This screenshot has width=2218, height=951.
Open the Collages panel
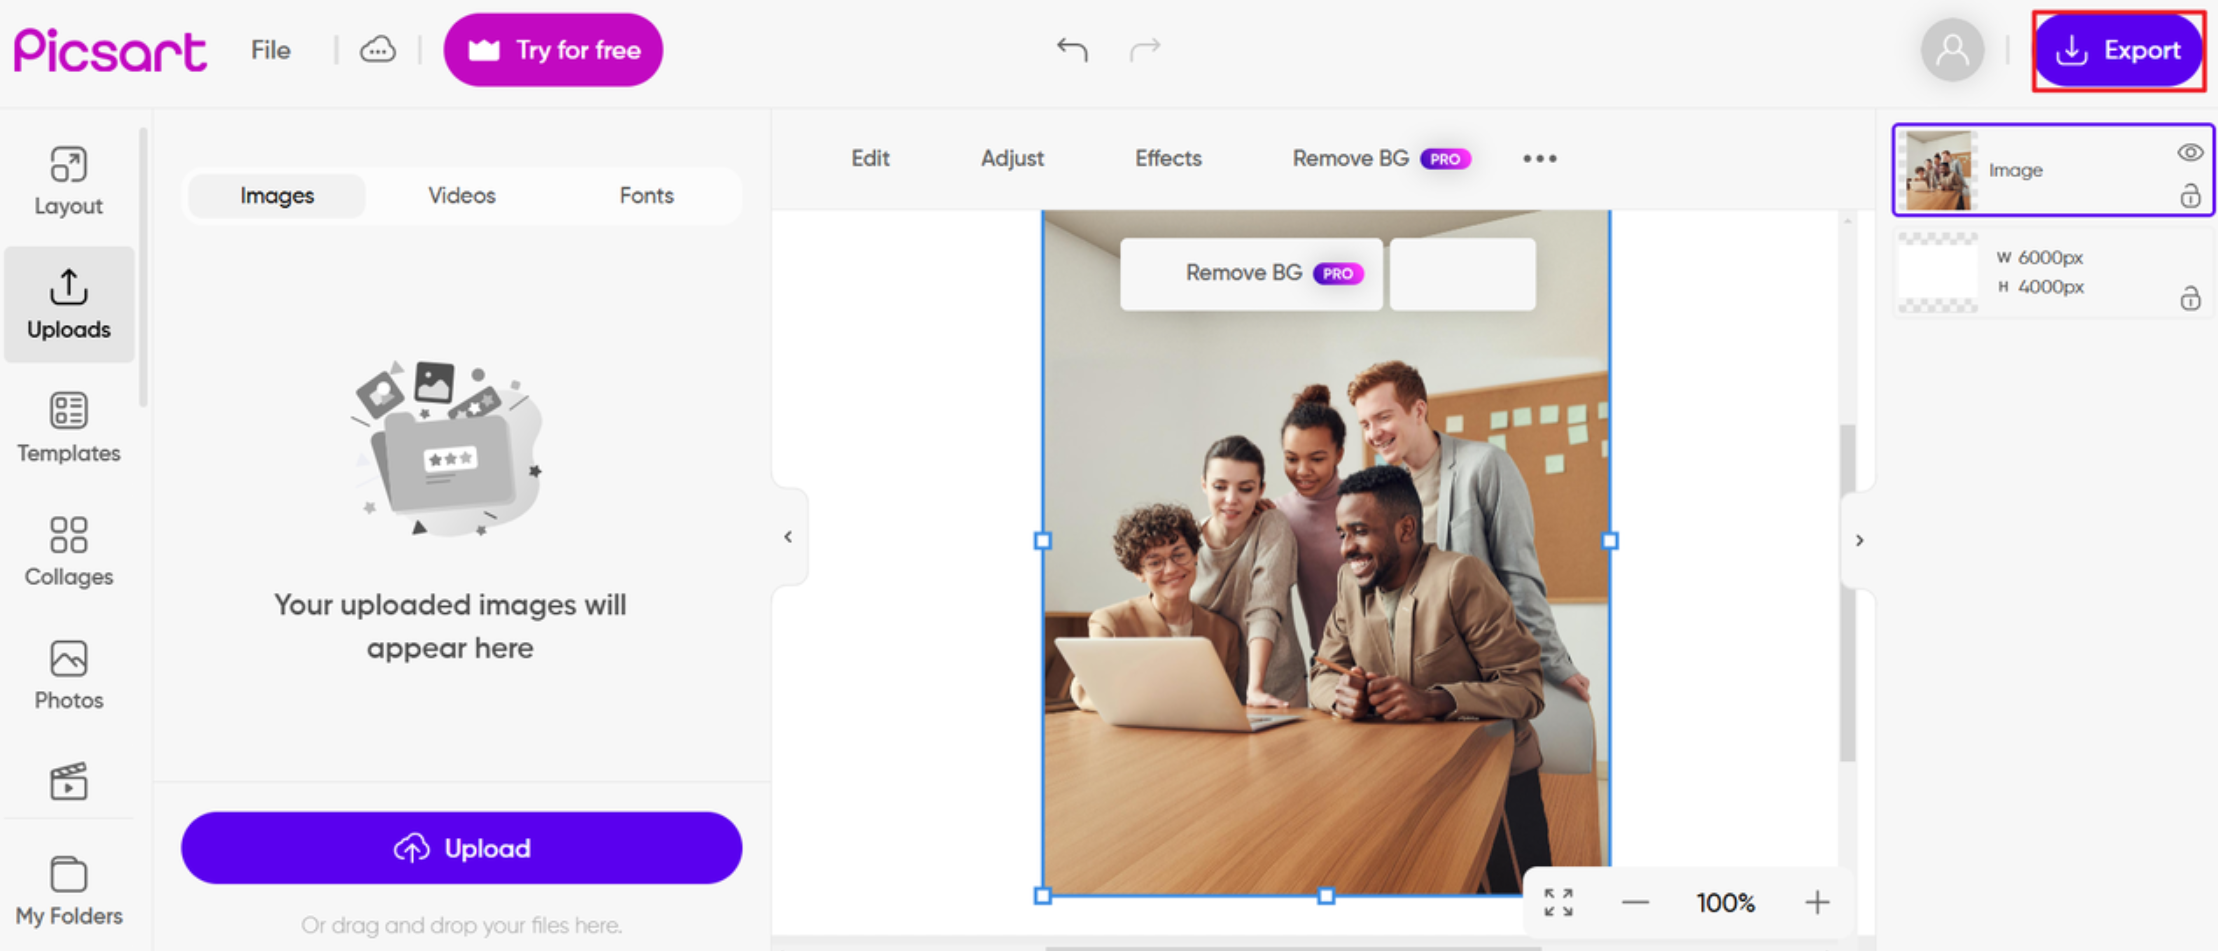[x=68, y=551]
